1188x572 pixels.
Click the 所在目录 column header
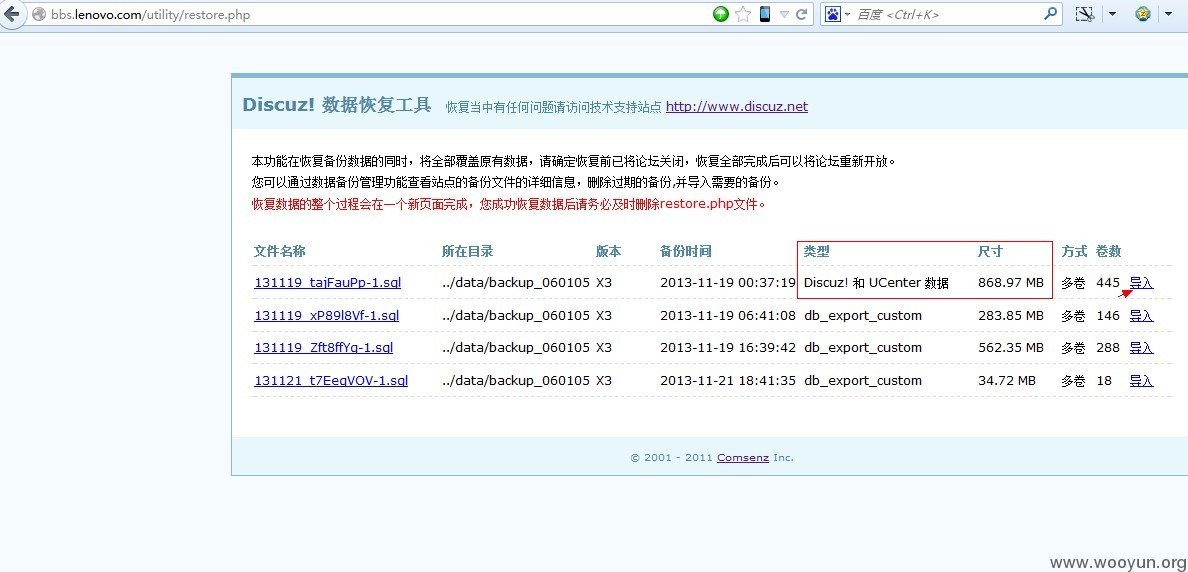(x=467, y=251)
